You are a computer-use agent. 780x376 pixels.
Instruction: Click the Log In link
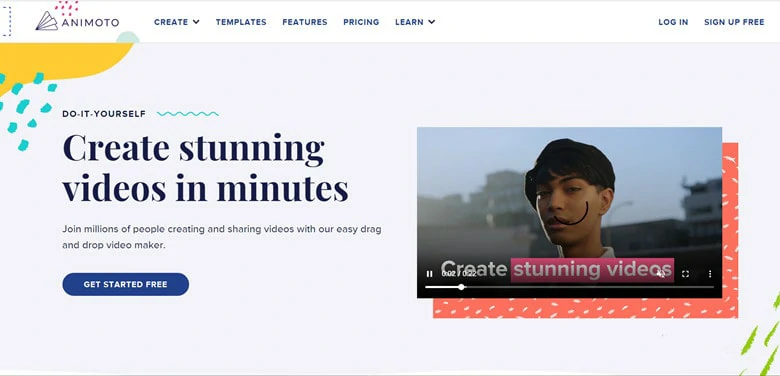point(673,22)
